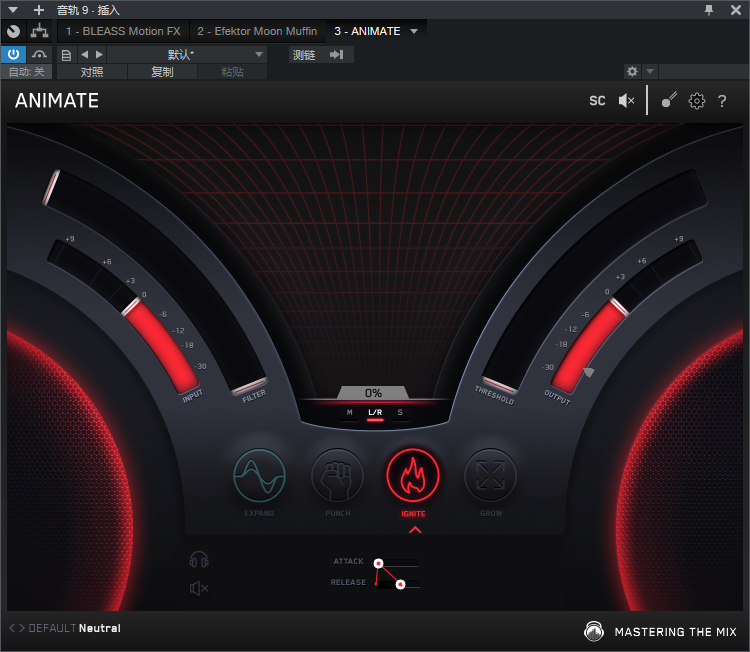Add insert with plus icon

(x=39, y=10)
